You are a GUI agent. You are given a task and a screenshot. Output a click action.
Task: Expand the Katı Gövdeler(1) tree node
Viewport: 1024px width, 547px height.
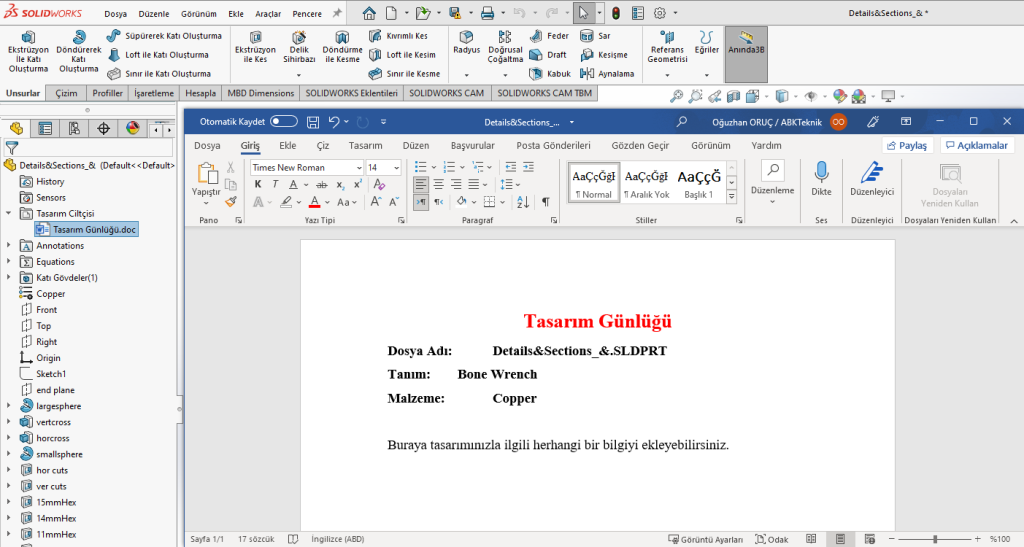point(9,278)
